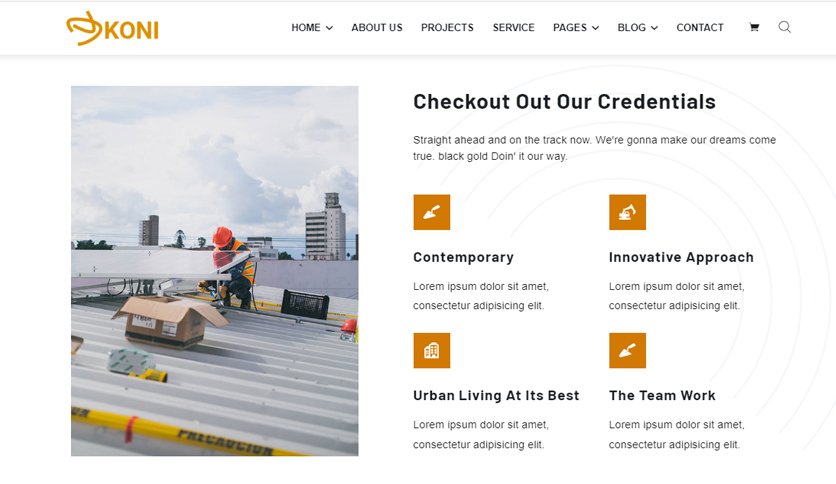Open the About Us page
836x484 pixels.
tap(377, 28)
